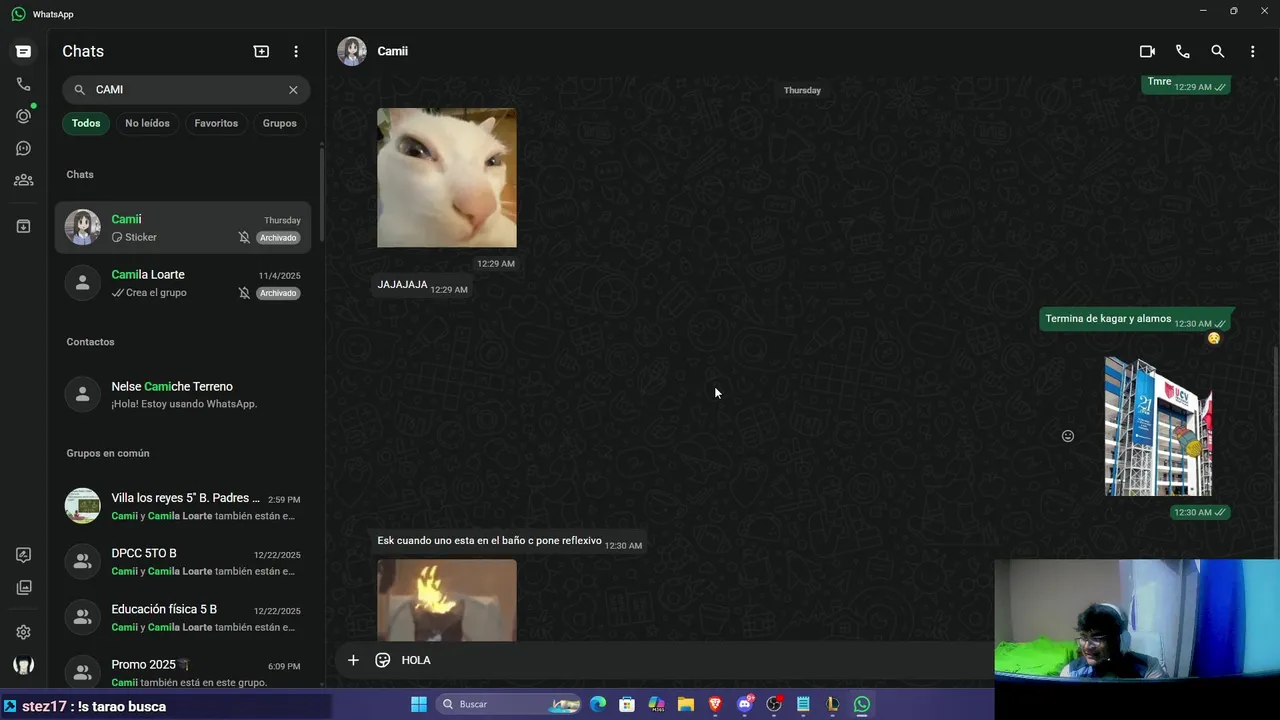React to the UCV sticker with emoji button
Screen dimensions: 1280x720
(1068, 436)
